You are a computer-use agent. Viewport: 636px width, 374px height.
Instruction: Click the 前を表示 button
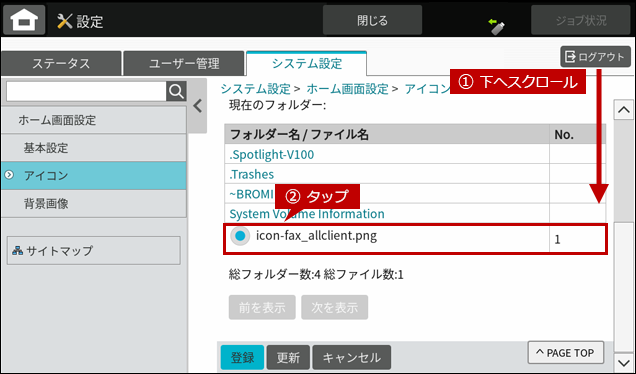coord(262,307)
